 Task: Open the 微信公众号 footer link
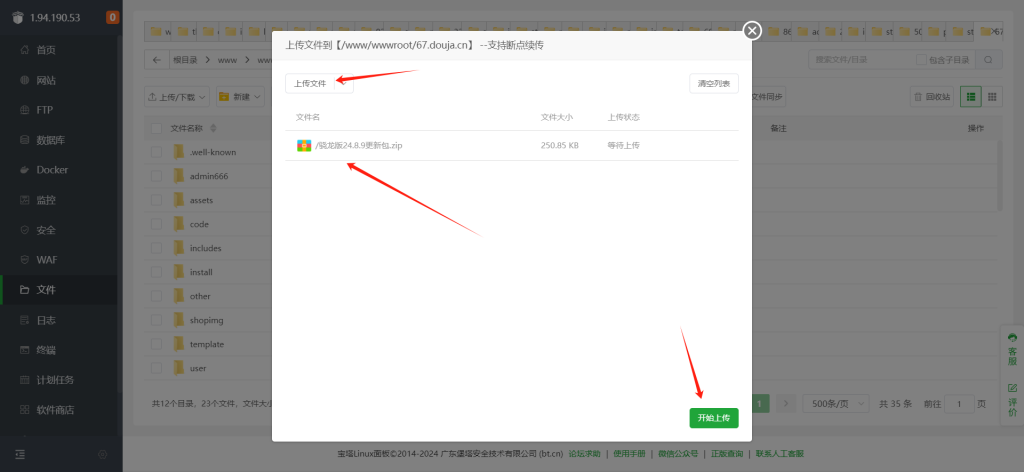click(x=678, y=454)
